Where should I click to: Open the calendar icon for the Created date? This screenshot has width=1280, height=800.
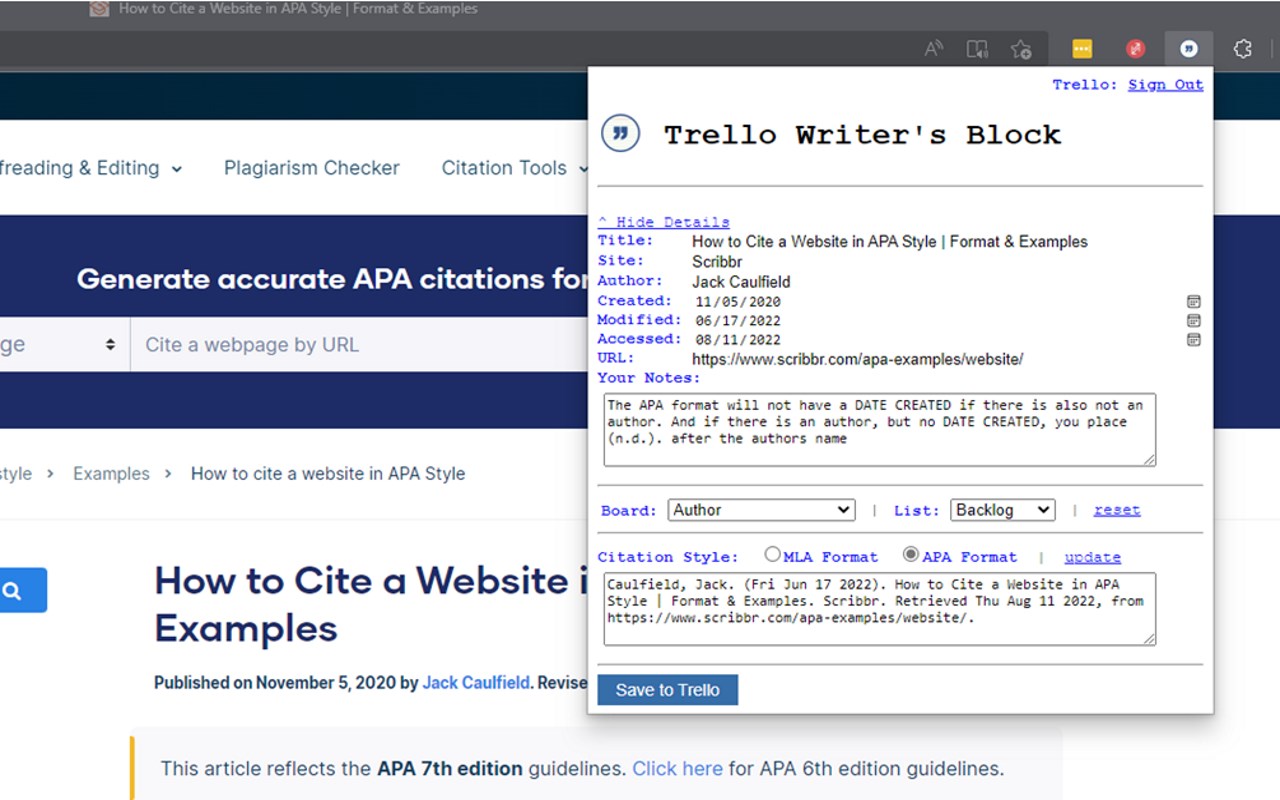pyautogui.click(x=1193, y=301)
